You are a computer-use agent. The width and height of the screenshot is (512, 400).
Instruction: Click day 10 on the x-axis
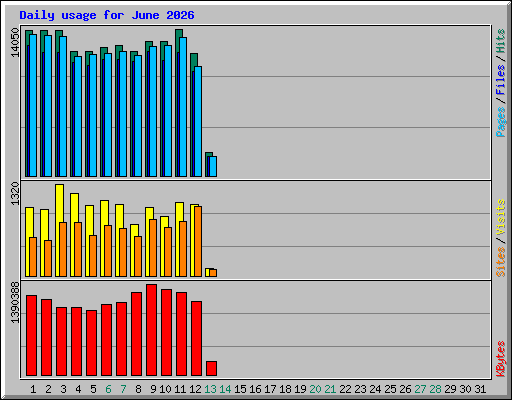165,389
